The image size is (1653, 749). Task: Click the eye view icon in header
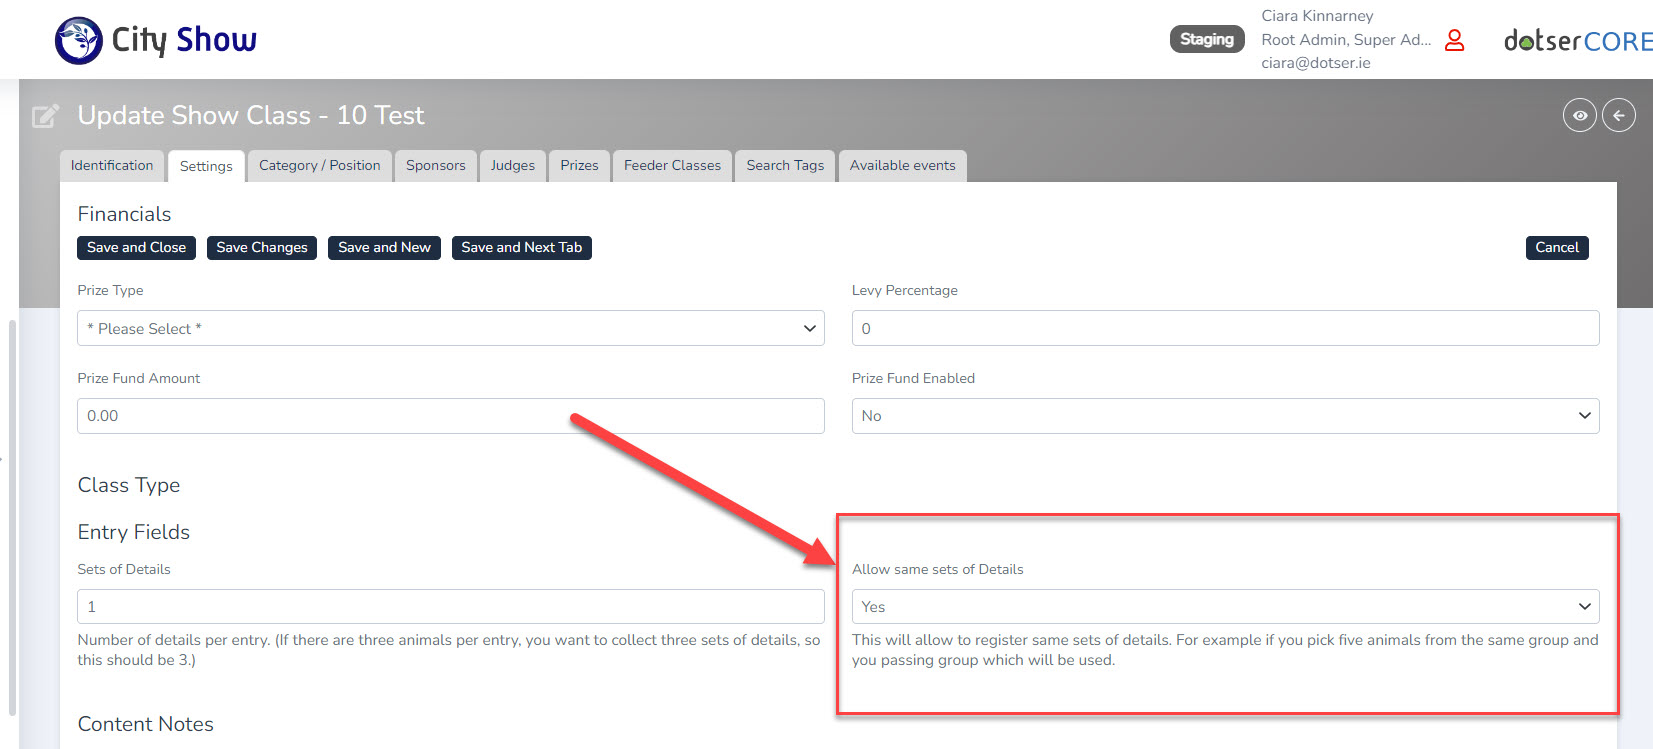coord(1579,116)
